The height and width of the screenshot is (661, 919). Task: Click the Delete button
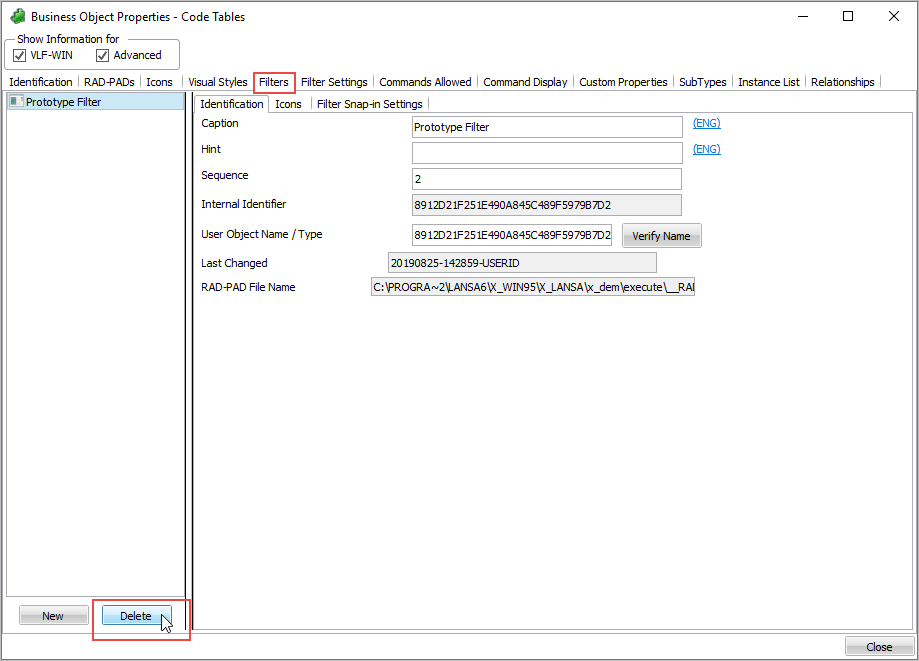coord(137,615)
